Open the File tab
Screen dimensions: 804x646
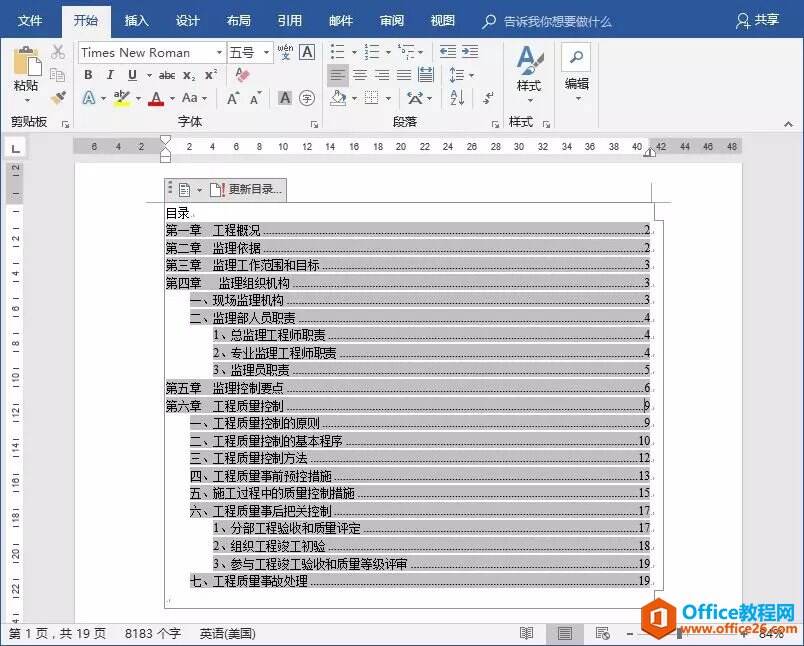coord(30,21)
